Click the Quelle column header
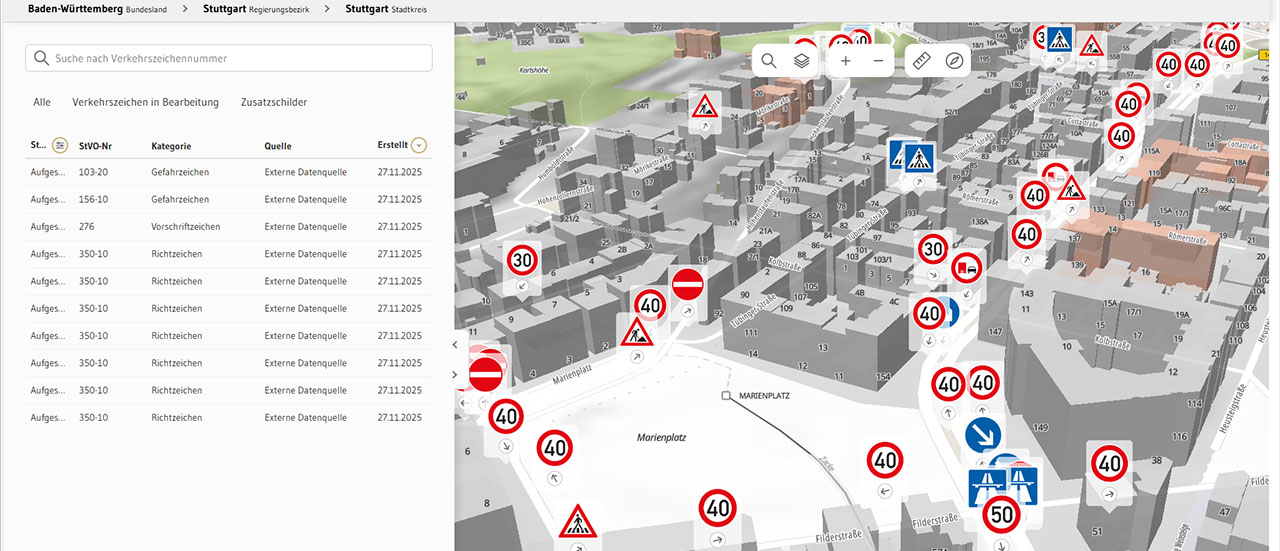 tap(278, 146)
